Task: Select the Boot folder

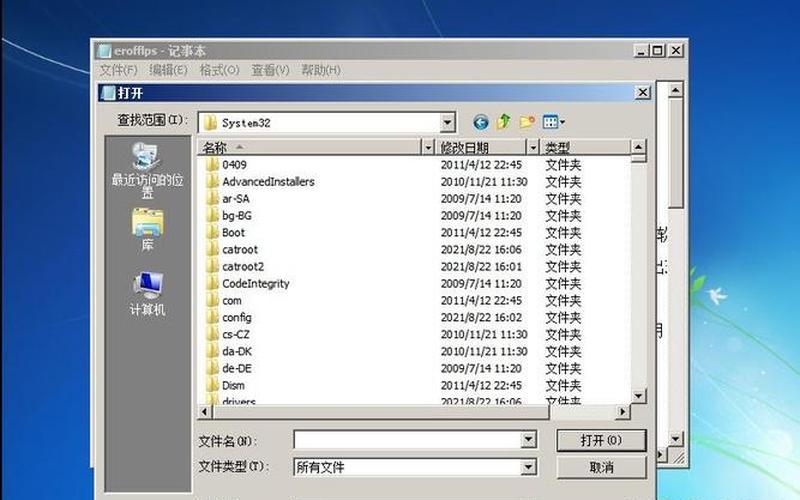Action: pos(226,233)
